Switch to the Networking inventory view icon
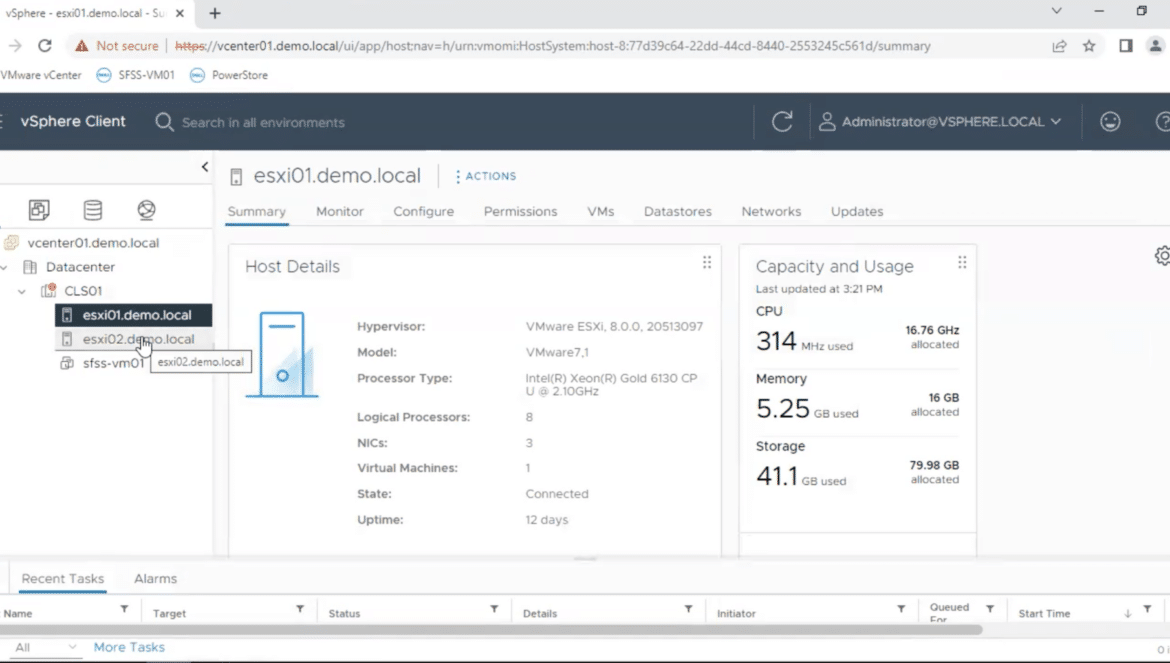The width and height of the screenshot is (1170, 663). [x=146, y=210]
